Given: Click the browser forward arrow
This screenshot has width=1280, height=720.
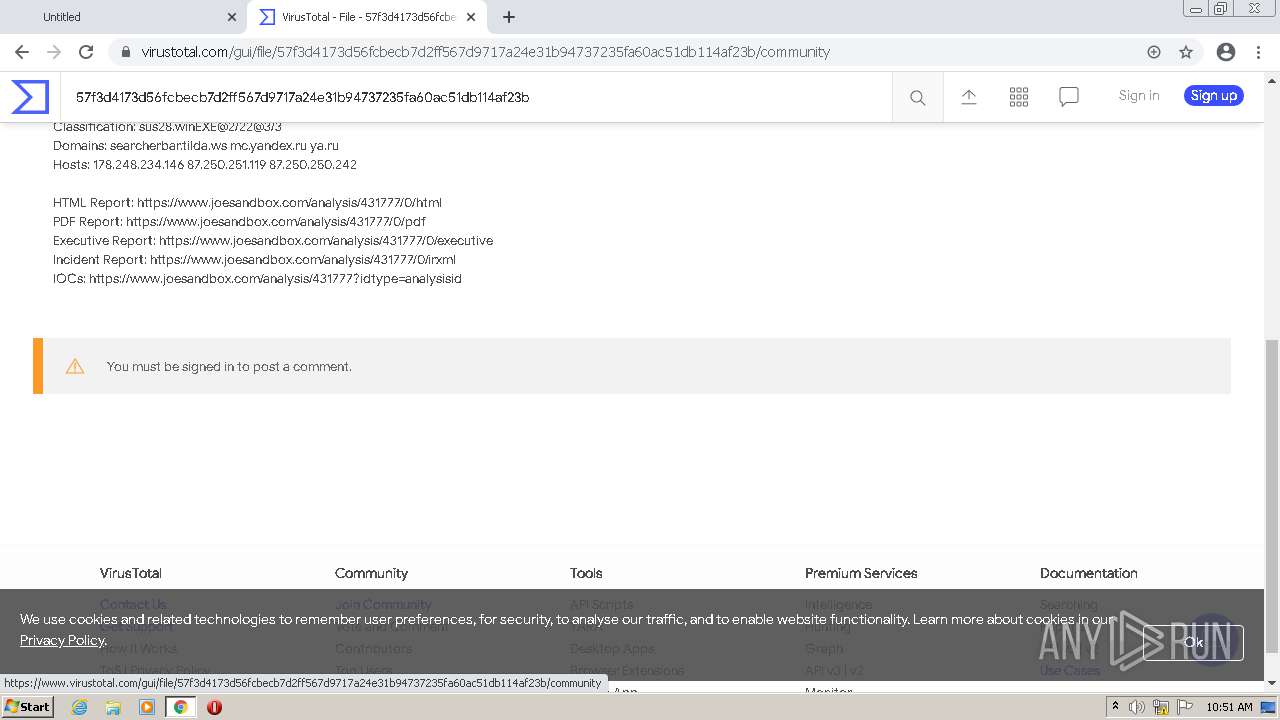Looking at the screenshot, I should click(x=54, y=52).
